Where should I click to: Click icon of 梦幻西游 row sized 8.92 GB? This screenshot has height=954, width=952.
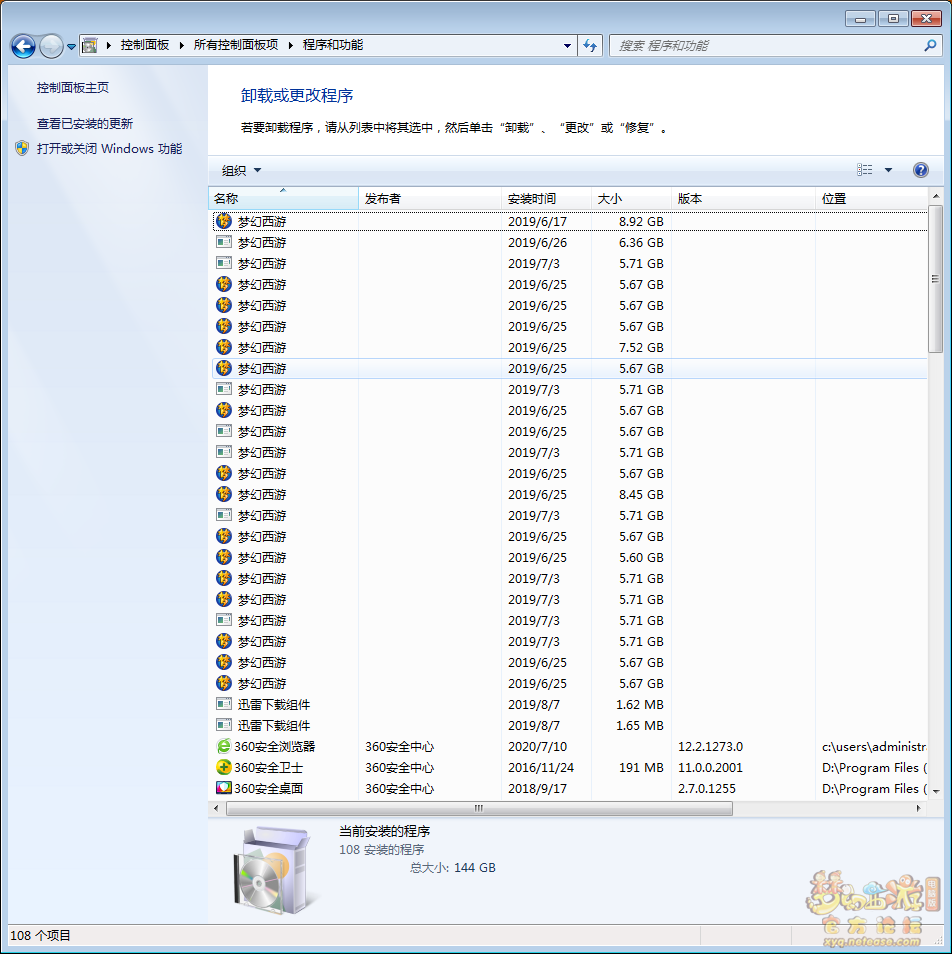[x=224, y=221]
